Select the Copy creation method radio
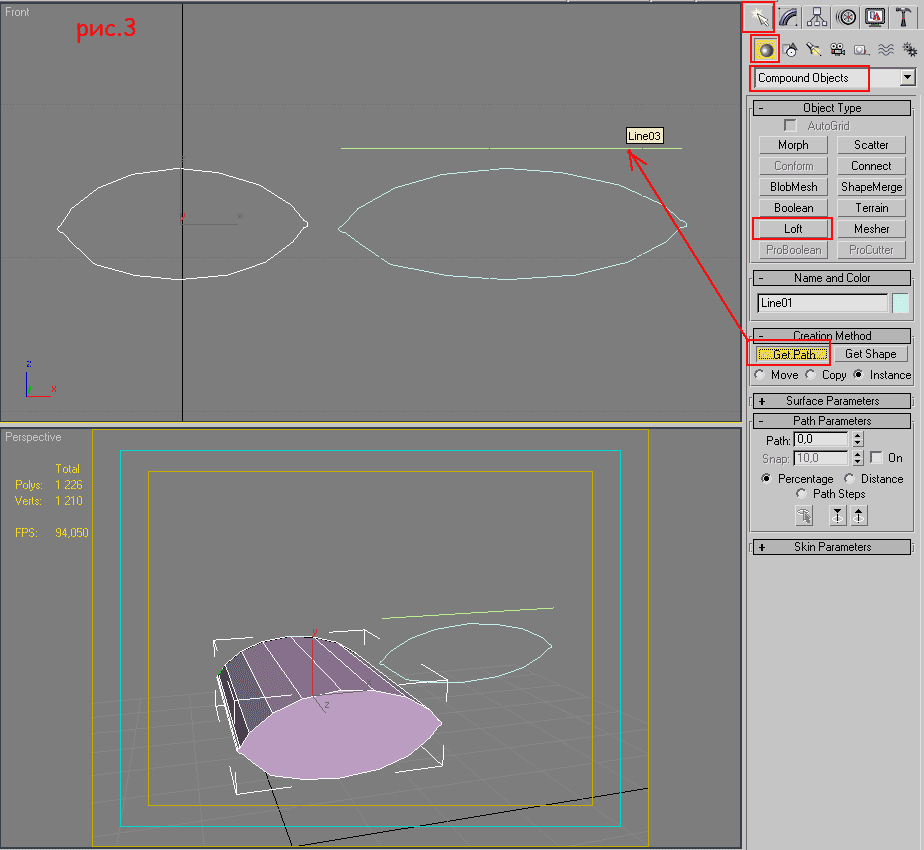924x850 pixels. [811, 375]
